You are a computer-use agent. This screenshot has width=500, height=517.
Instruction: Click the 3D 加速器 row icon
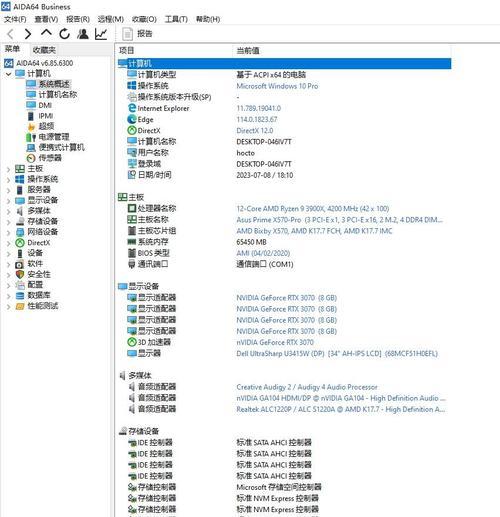click(132, 342)
